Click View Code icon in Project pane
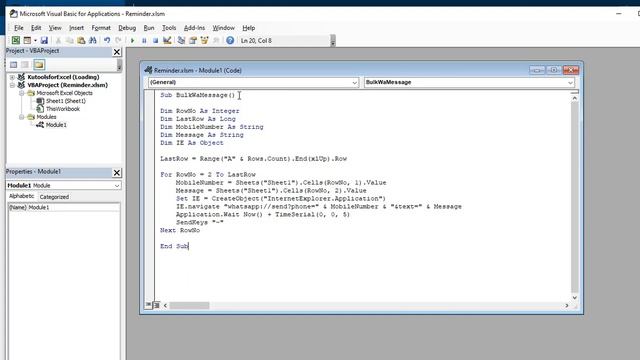640x360 pixels. click(x=13, y=64)
